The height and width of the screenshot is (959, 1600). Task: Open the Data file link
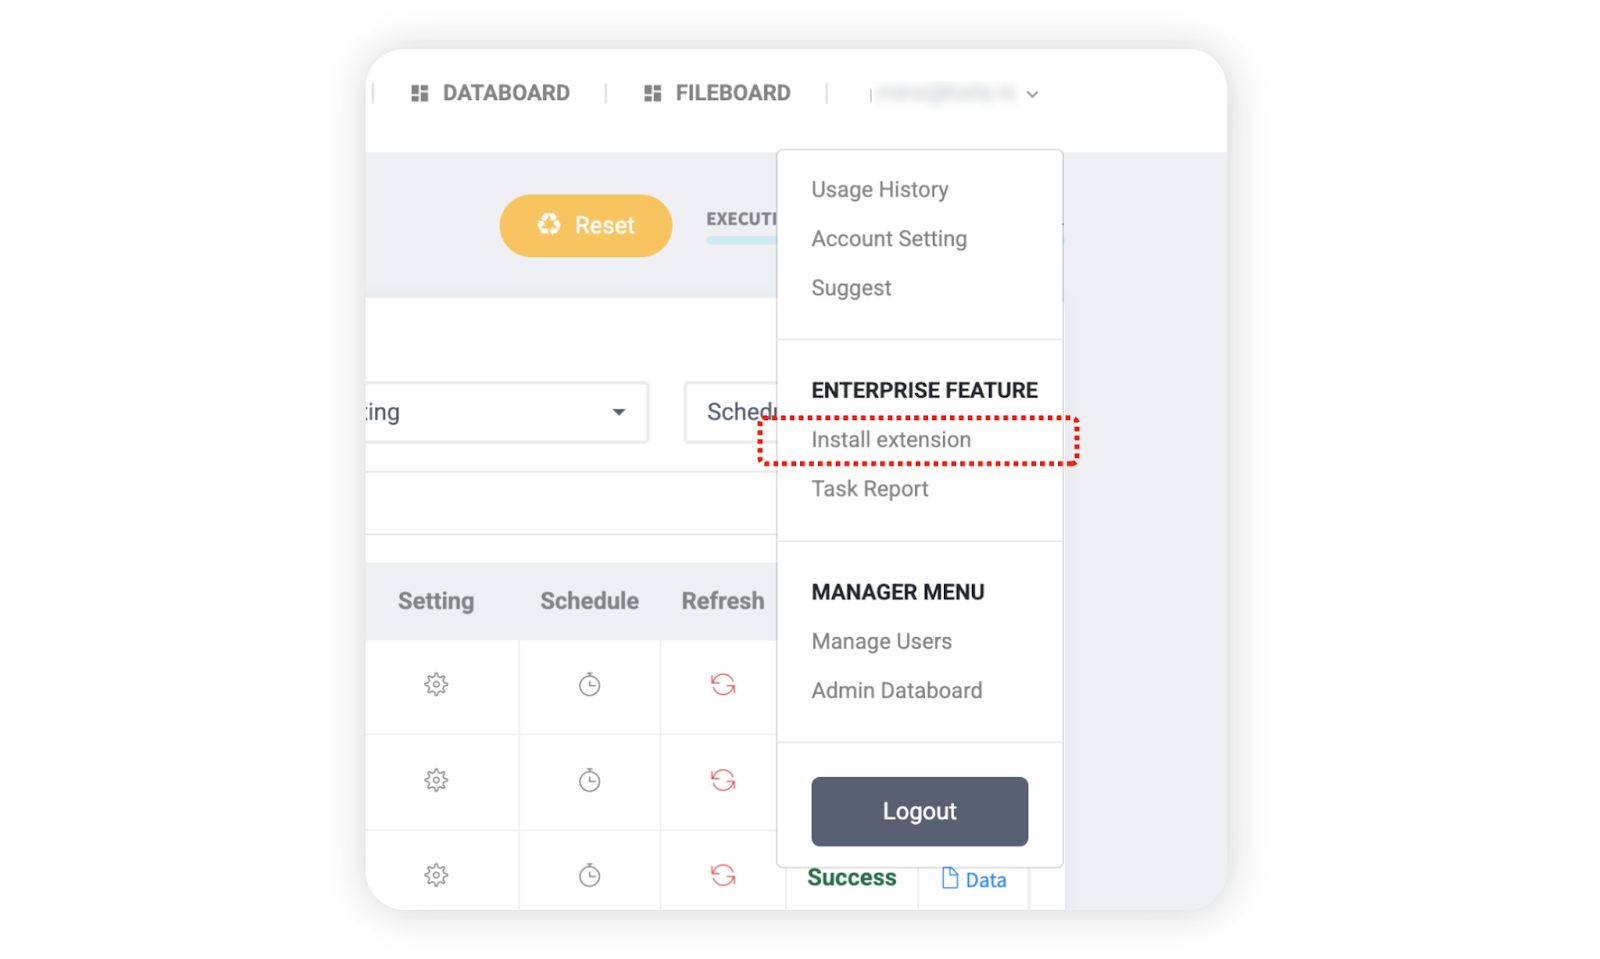point(974,880)
